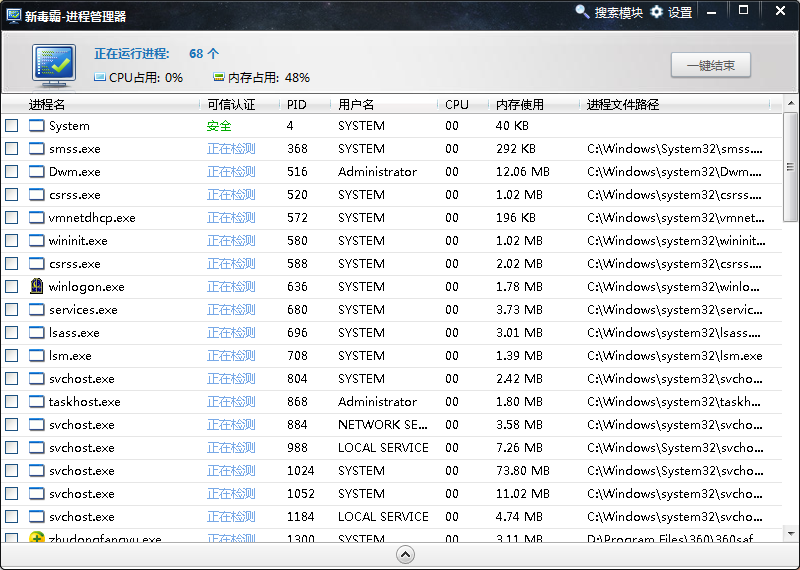Open 设置 gear settings
This screenshot has width=800, height=570.
(671, 13)
